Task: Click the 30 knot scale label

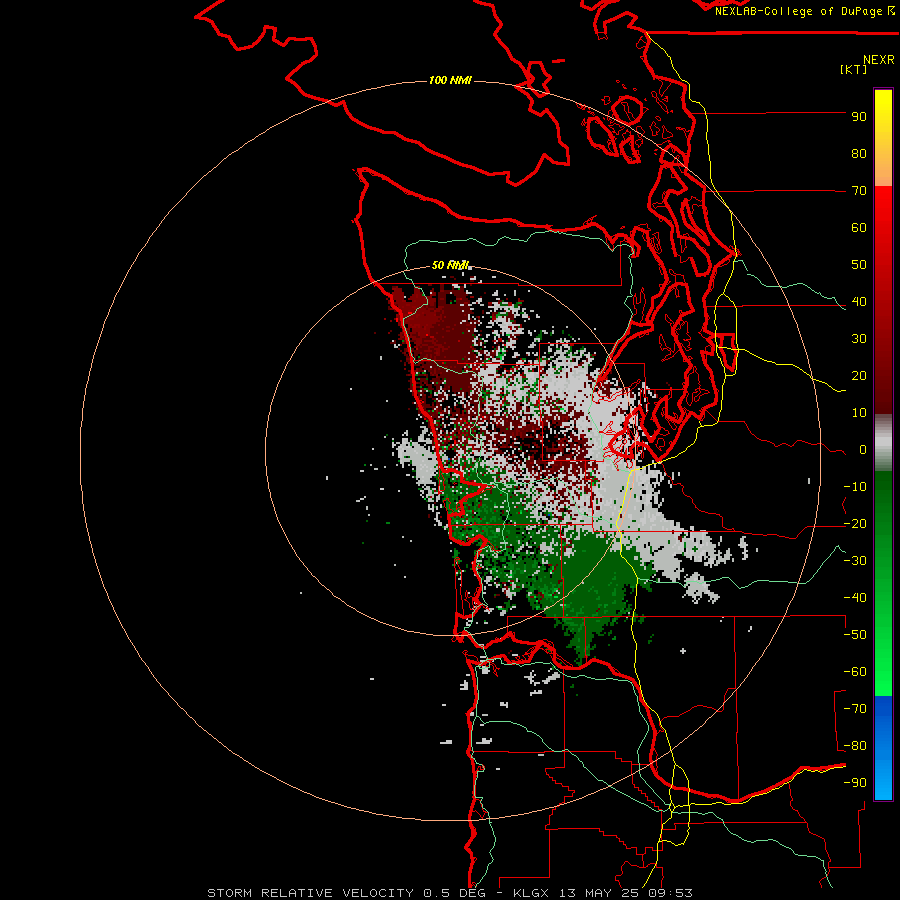Action: tap(859, 339)
